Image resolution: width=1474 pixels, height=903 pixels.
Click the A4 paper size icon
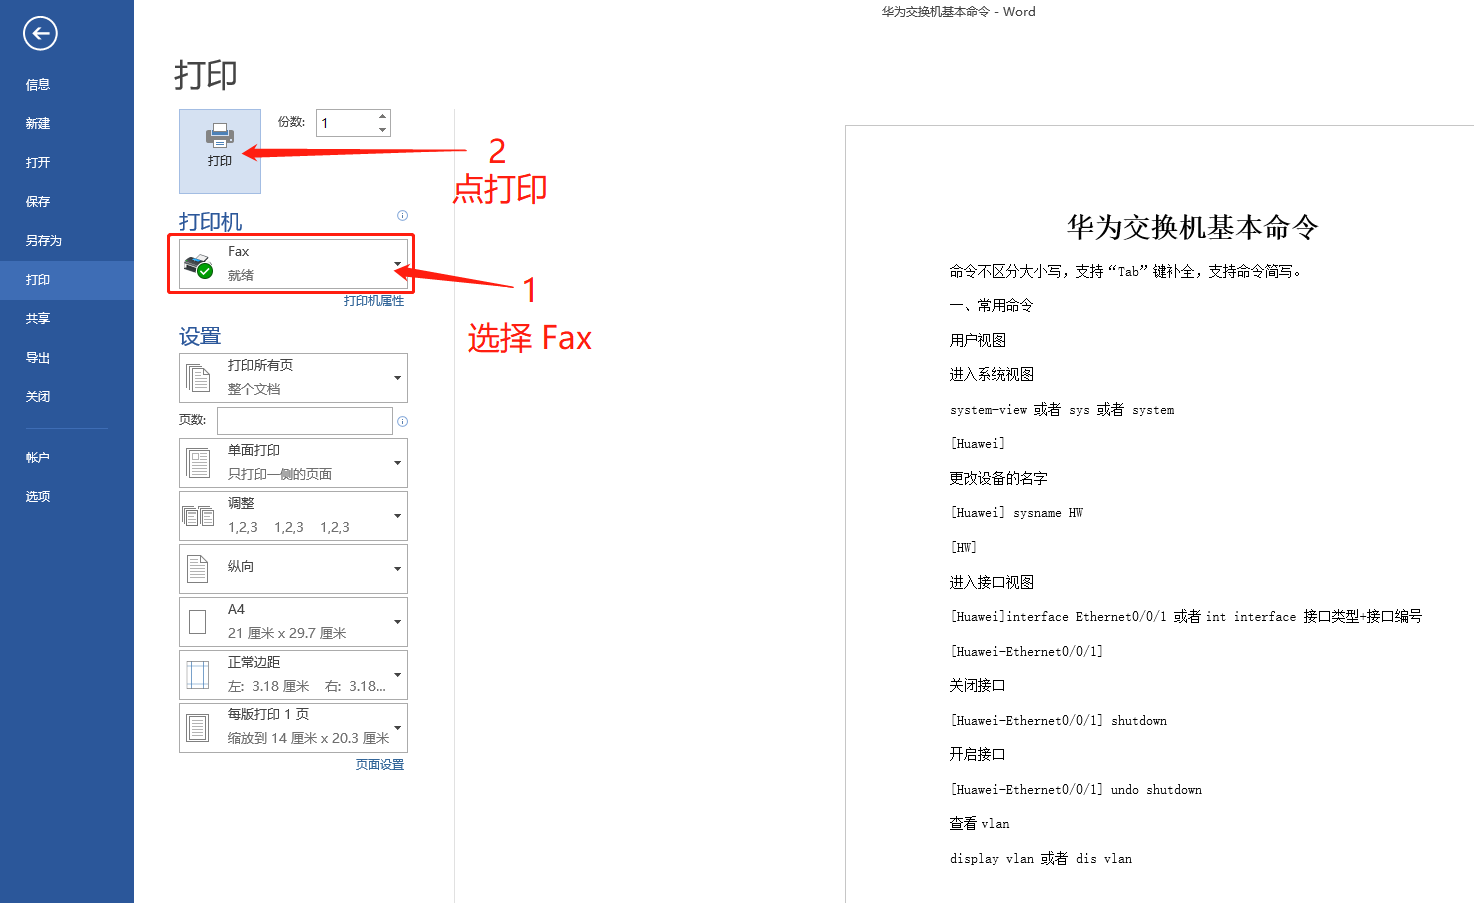pos(199,620)
